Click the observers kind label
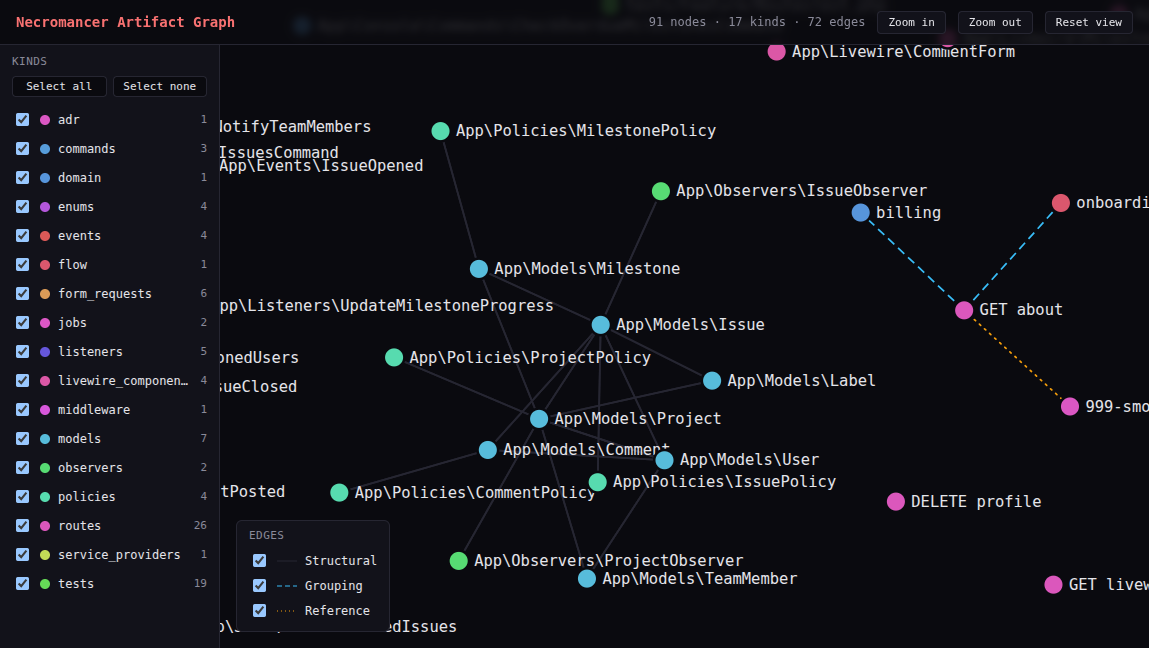 90,468
